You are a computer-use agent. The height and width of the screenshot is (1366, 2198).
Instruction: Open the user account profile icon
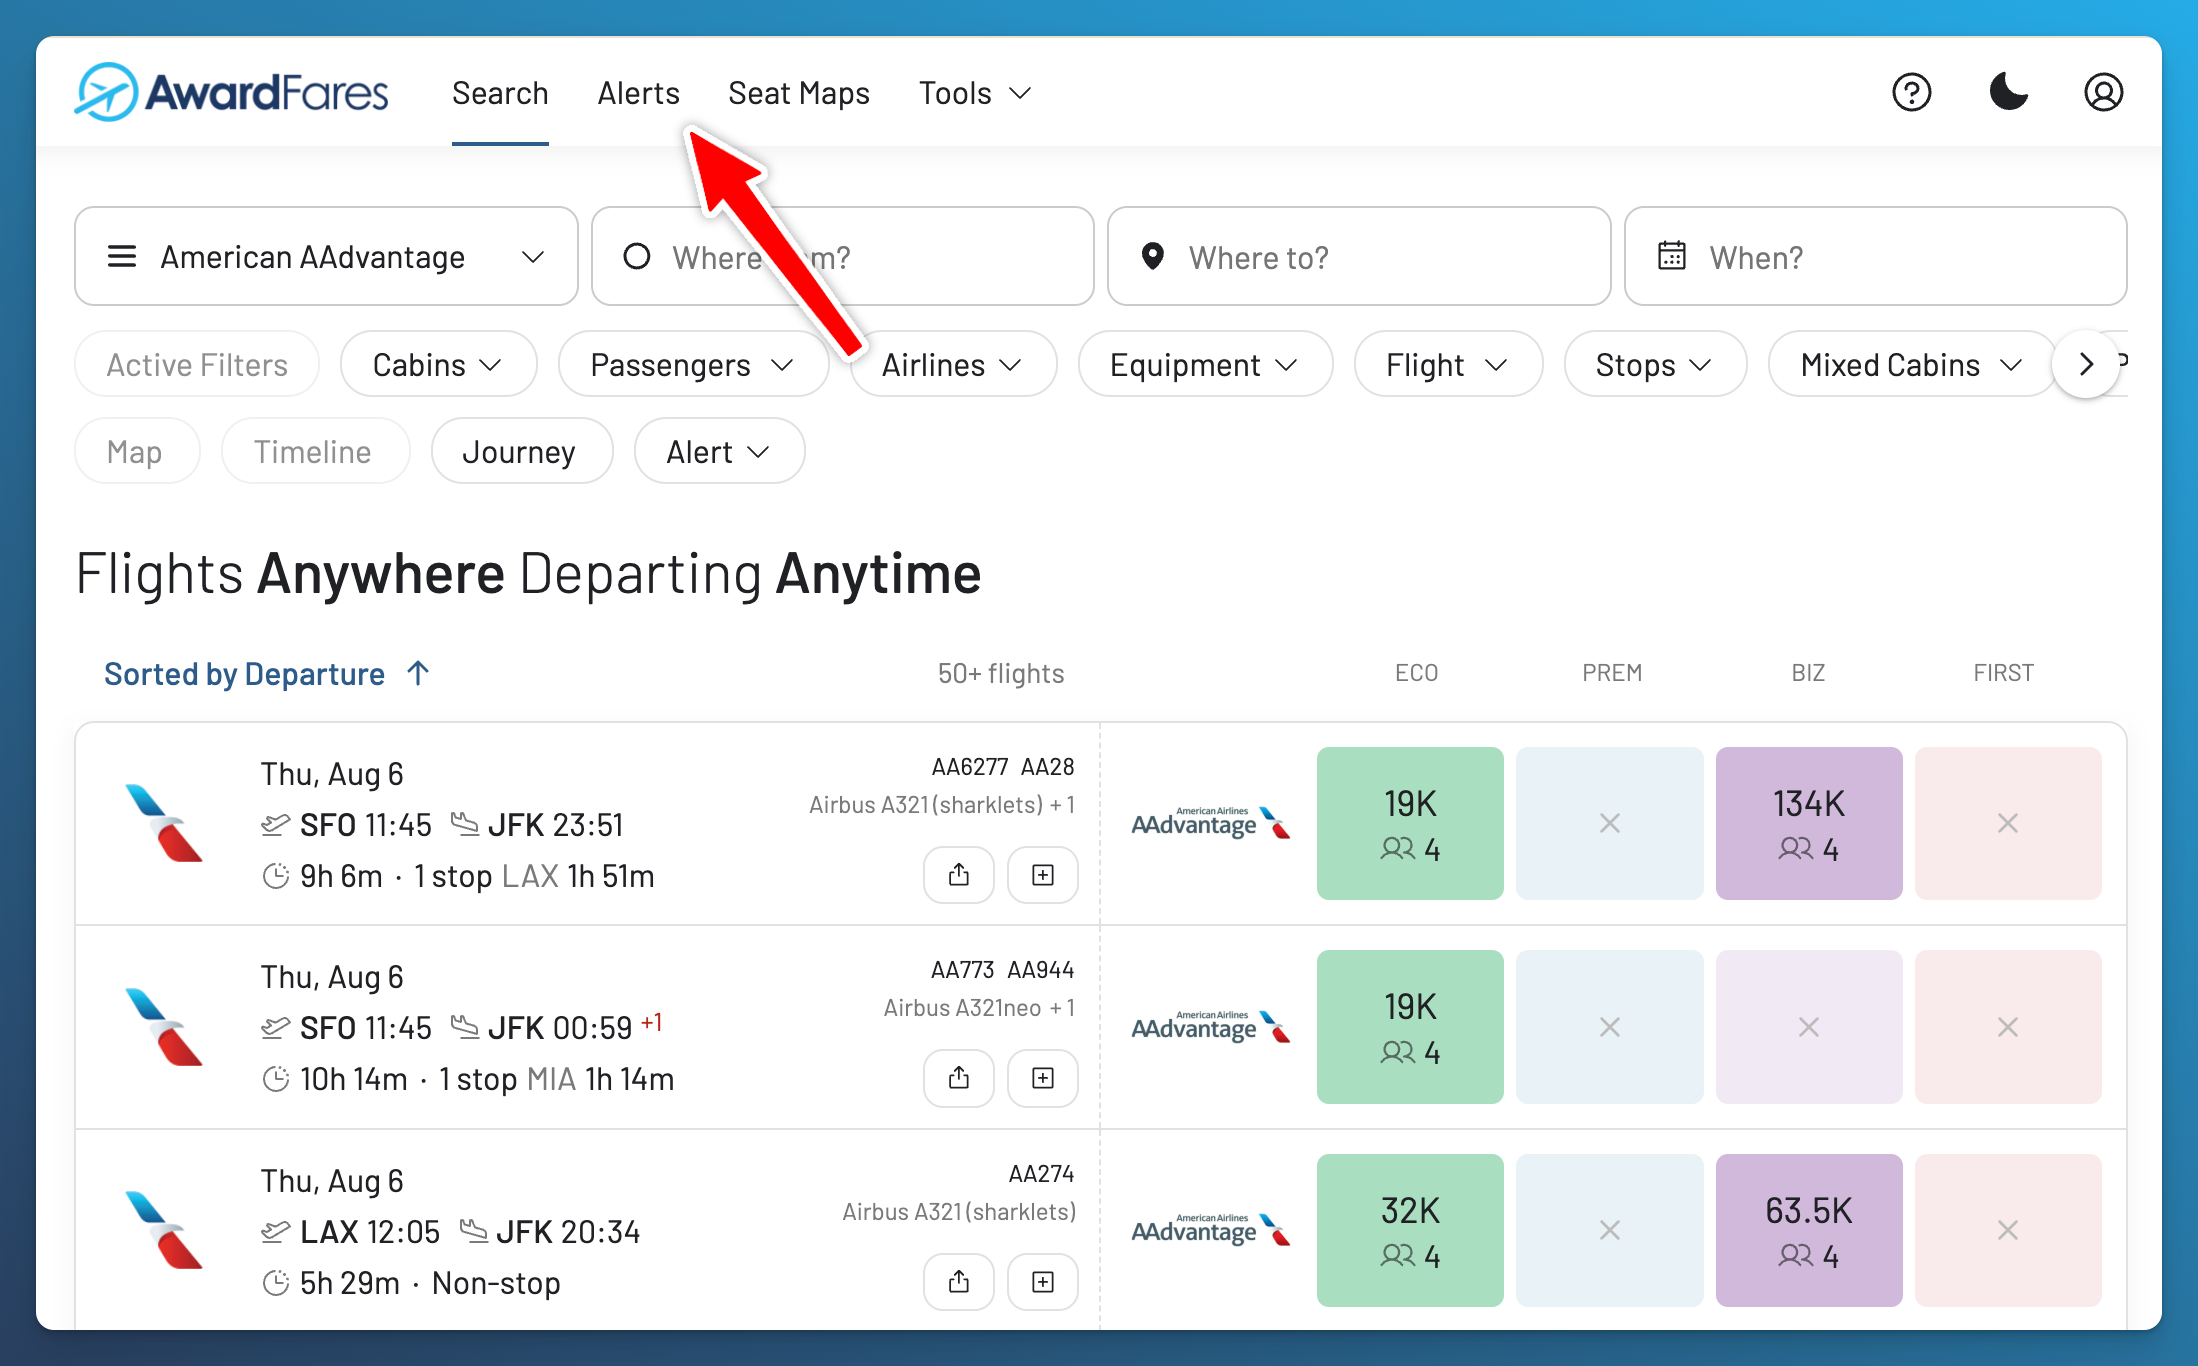tap(2103, 93)
